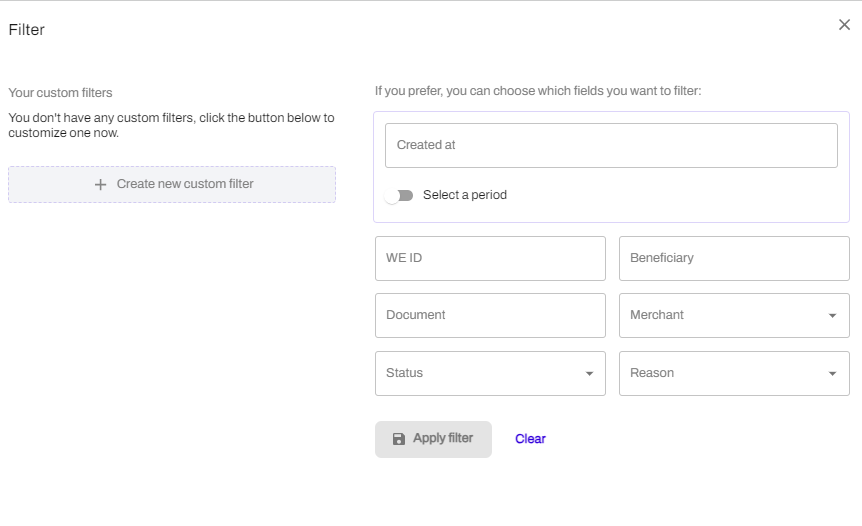862x526 pixels.
Task: Focus the Created at date field
Action: coord(611,145)
